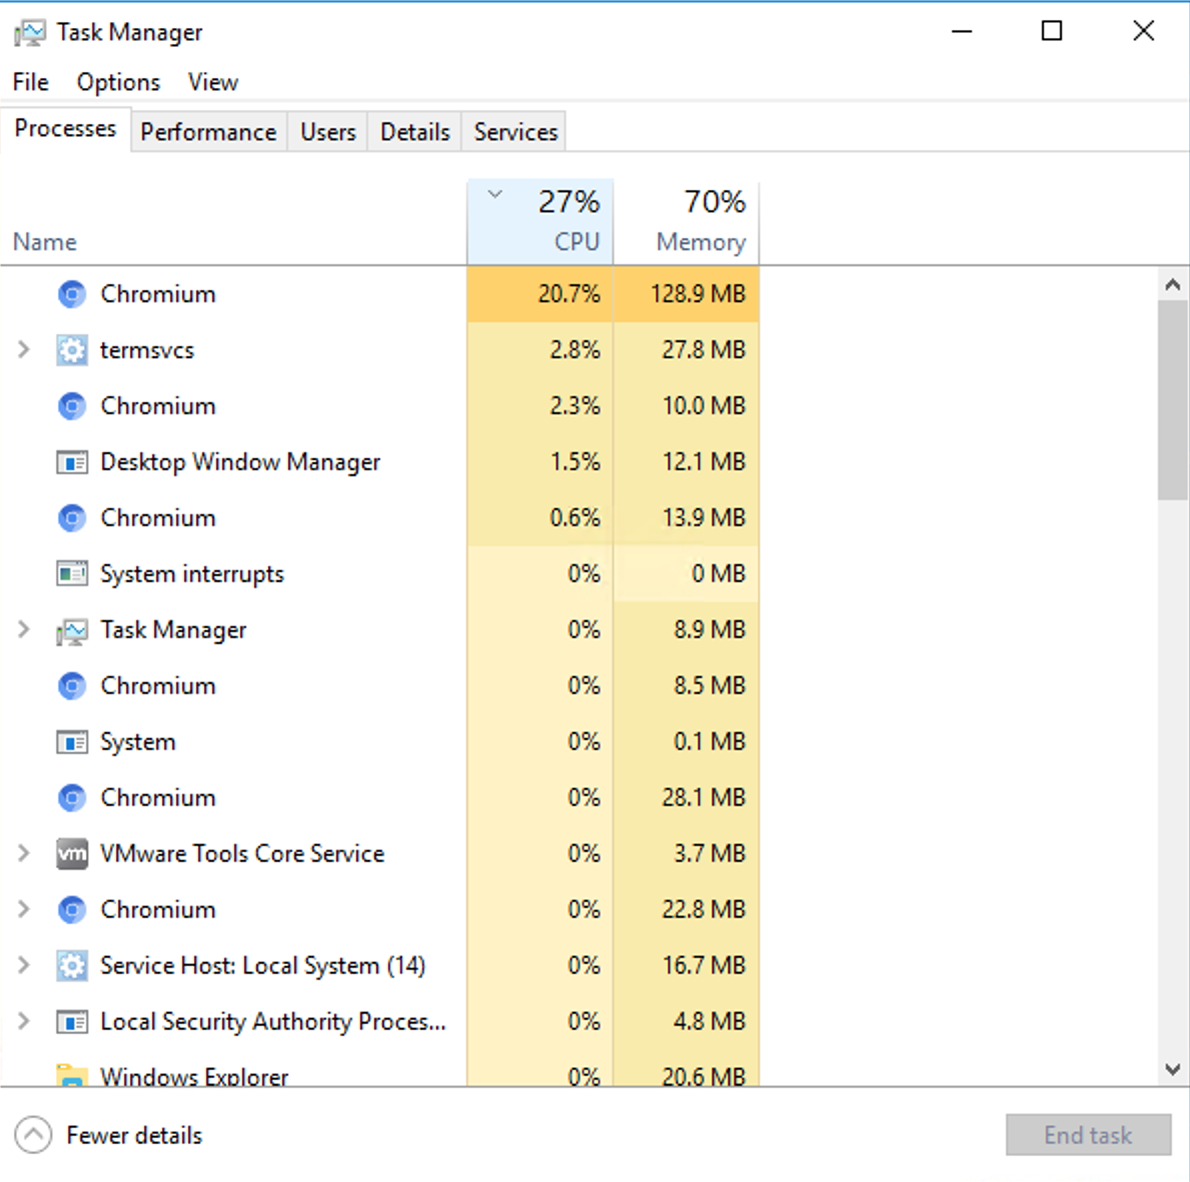
Task: Expand the Chromium group using 22.8 MB
Action: (x=24, y=909)
